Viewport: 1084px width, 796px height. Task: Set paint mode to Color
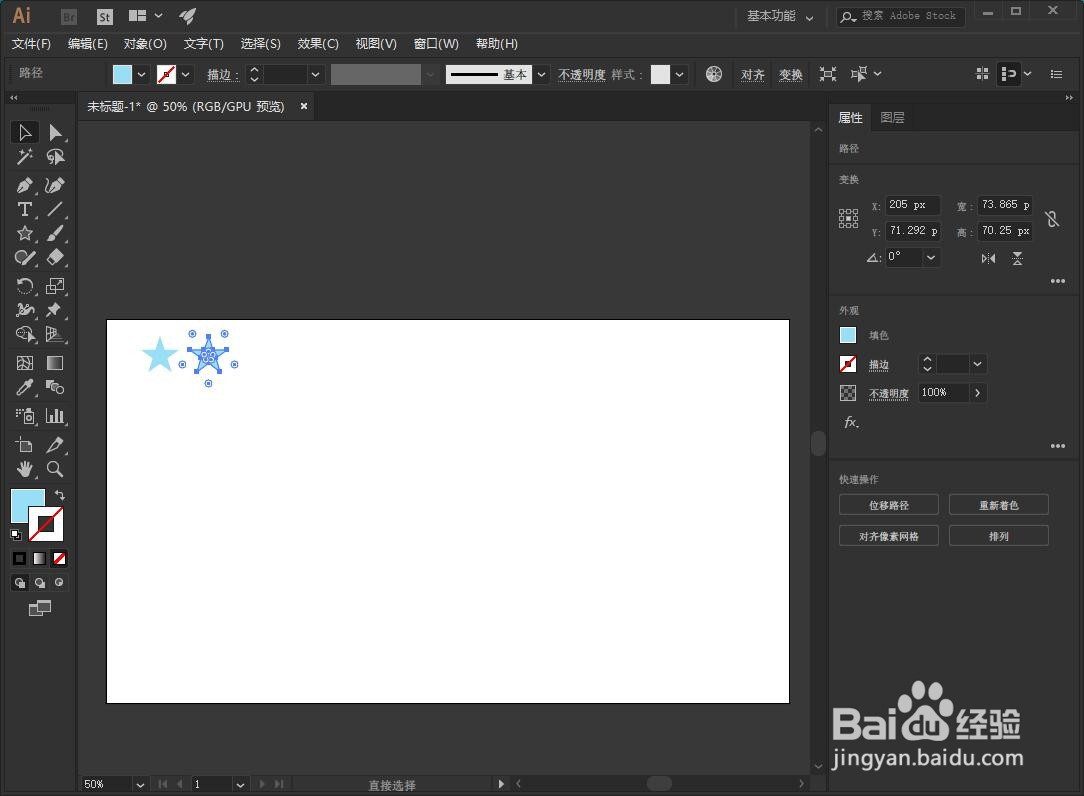click(19, 558)
